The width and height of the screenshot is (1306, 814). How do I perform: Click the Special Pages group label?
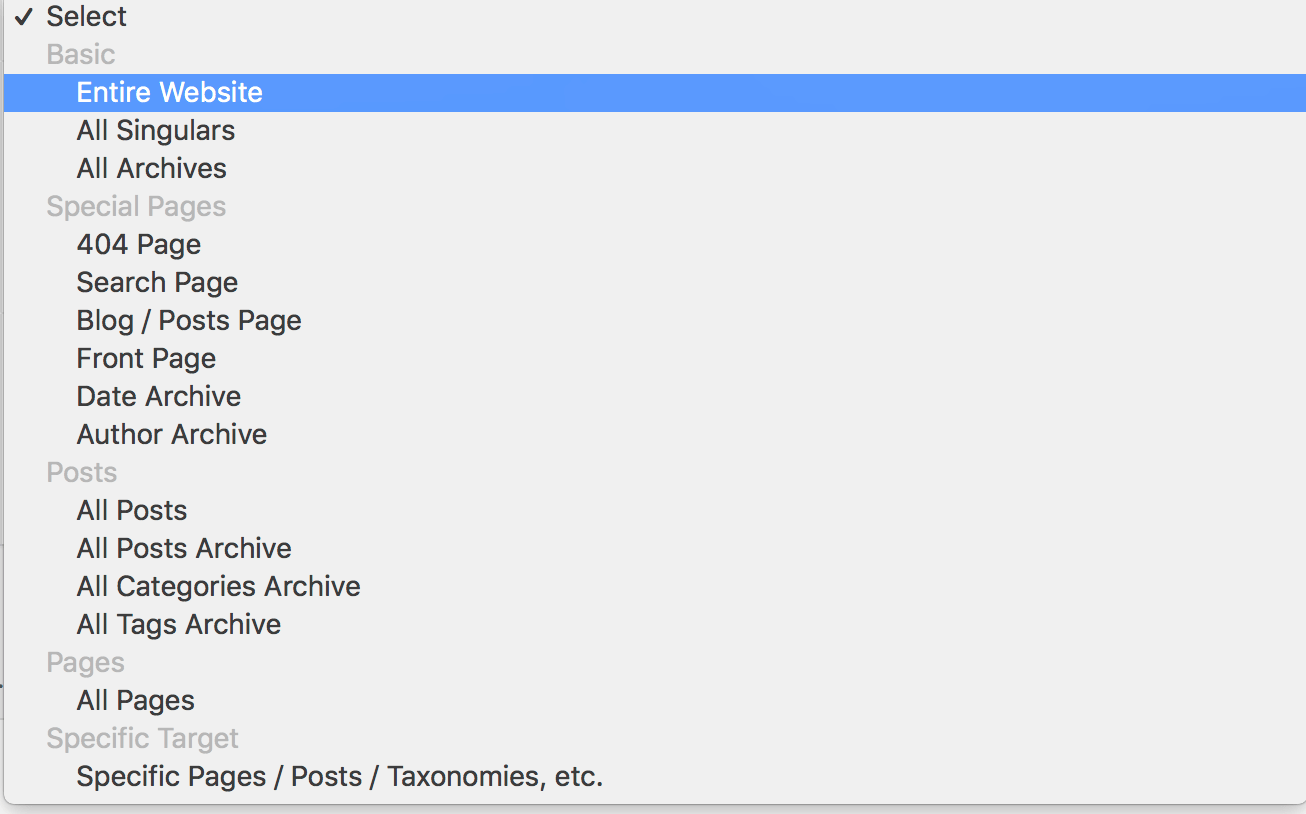[136, 206]
